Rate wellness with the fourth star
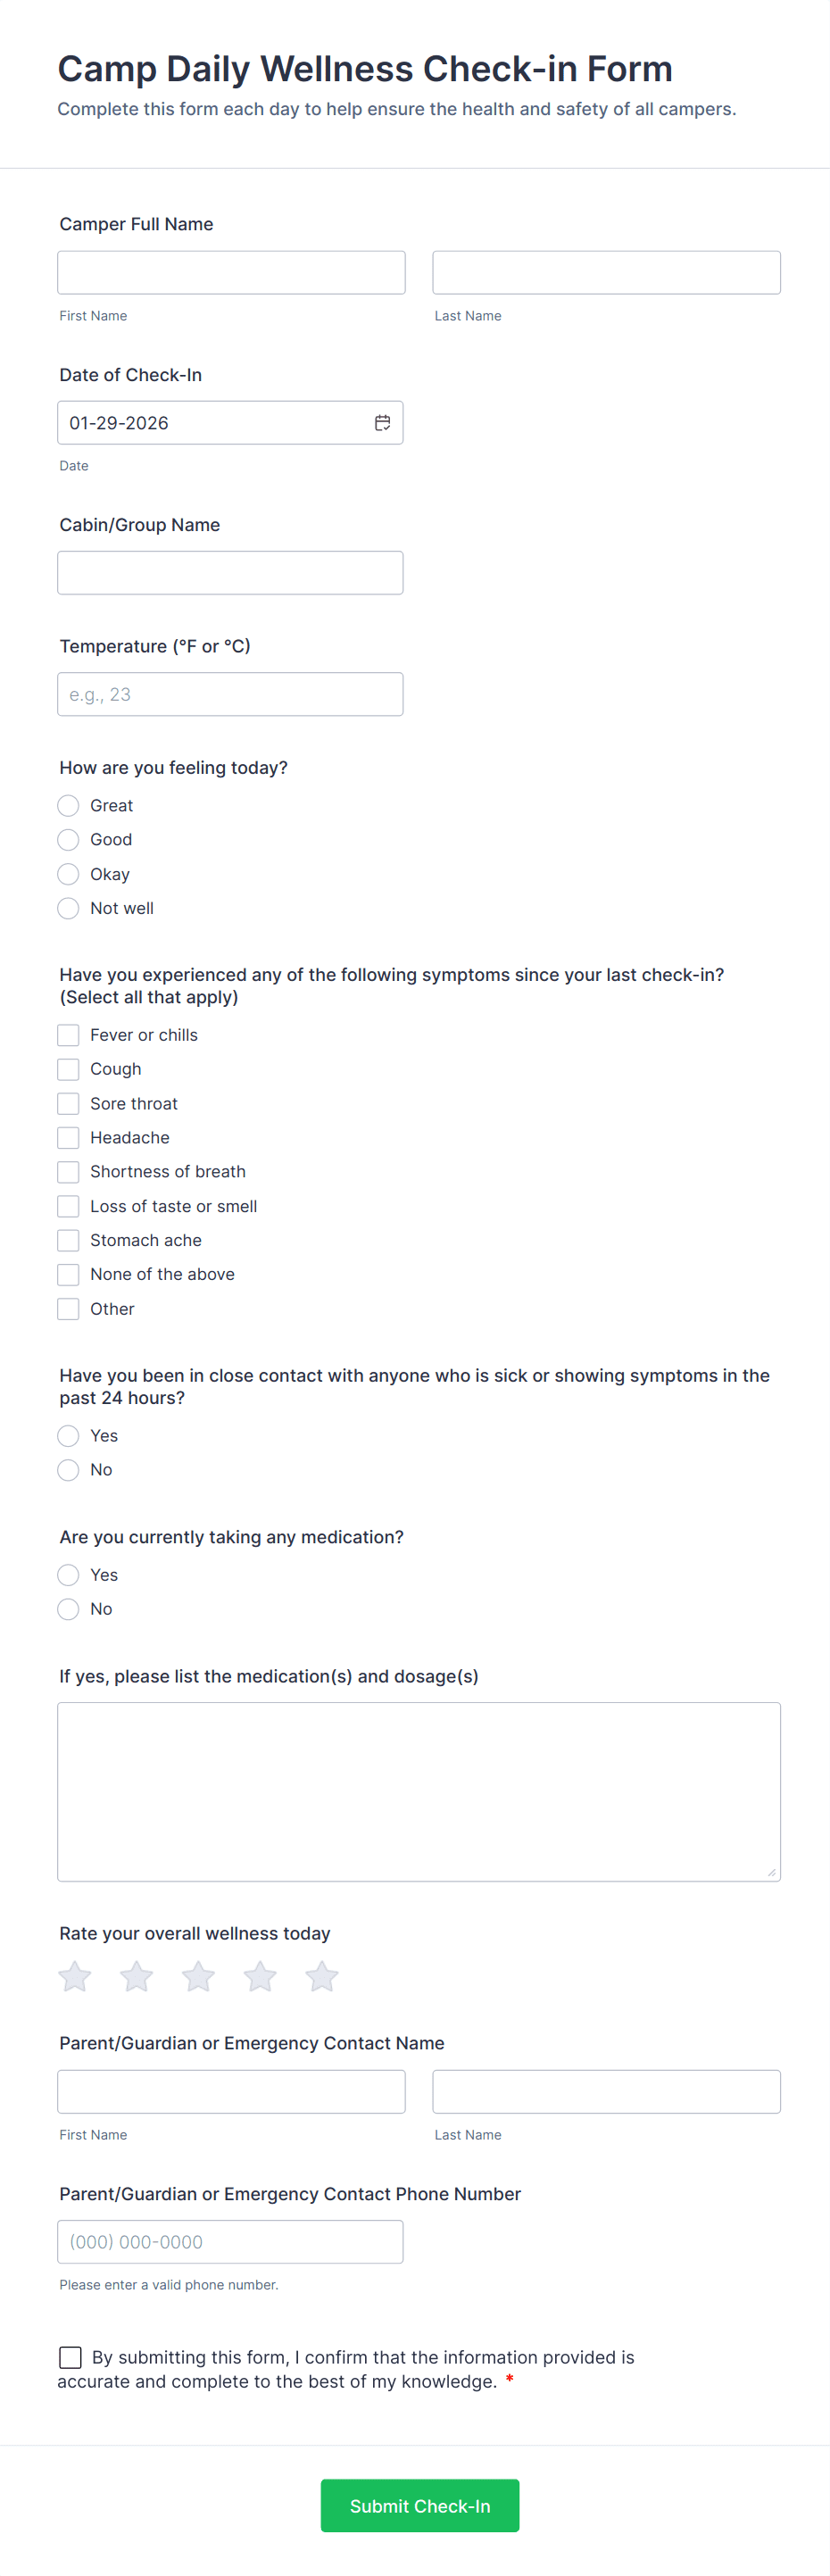This screenshot has height=2576, width=830. (x=260, y=1976)
